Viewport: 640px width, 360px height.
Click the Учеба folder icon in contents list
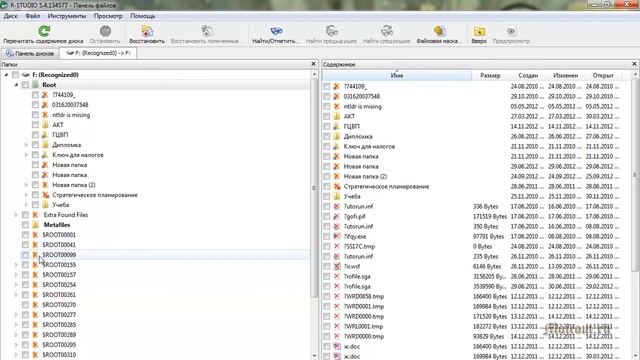click(337, 196)
